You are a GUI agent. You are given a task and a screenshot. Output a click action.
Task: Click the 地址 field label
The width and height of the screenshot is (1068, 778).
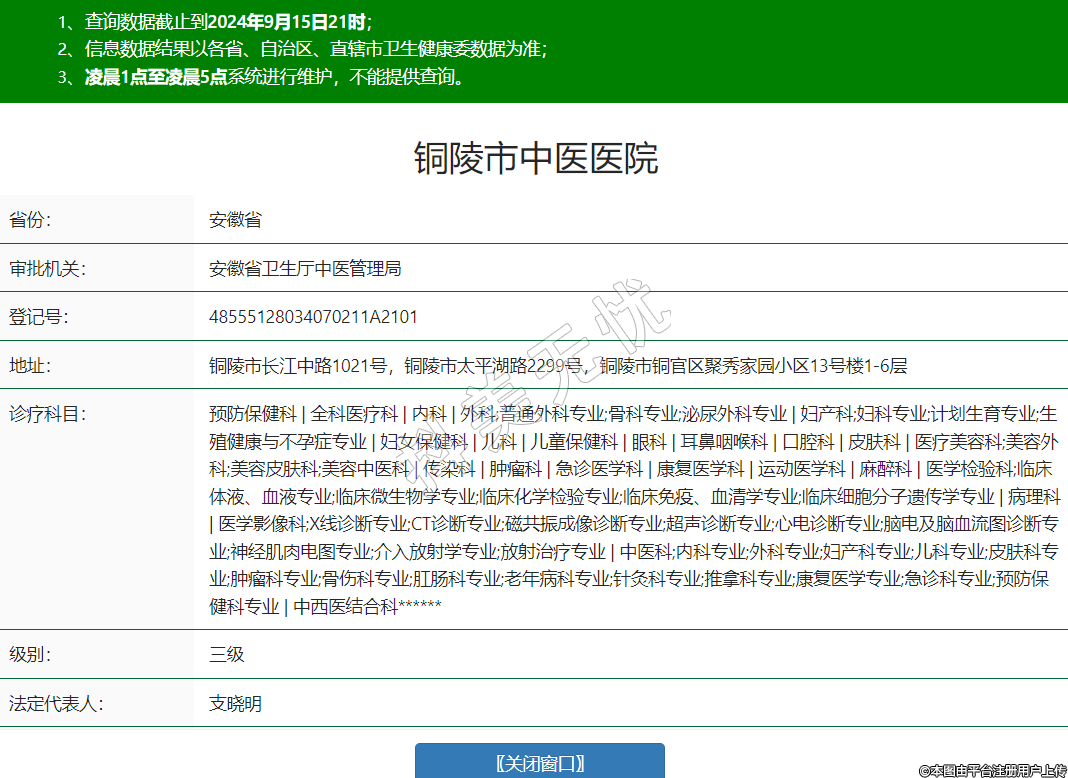click(x=30, y=365)
